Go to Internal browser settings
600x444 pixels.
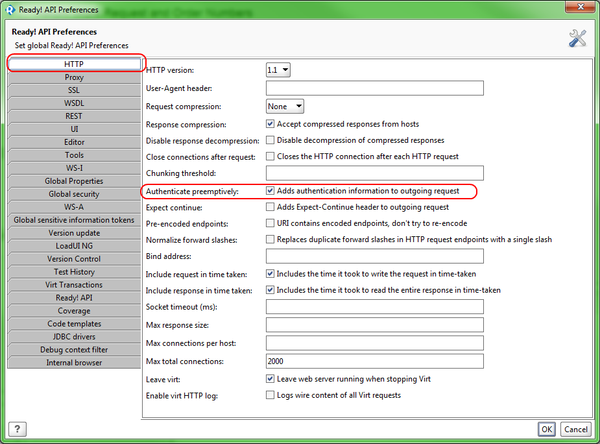(74, 362)
